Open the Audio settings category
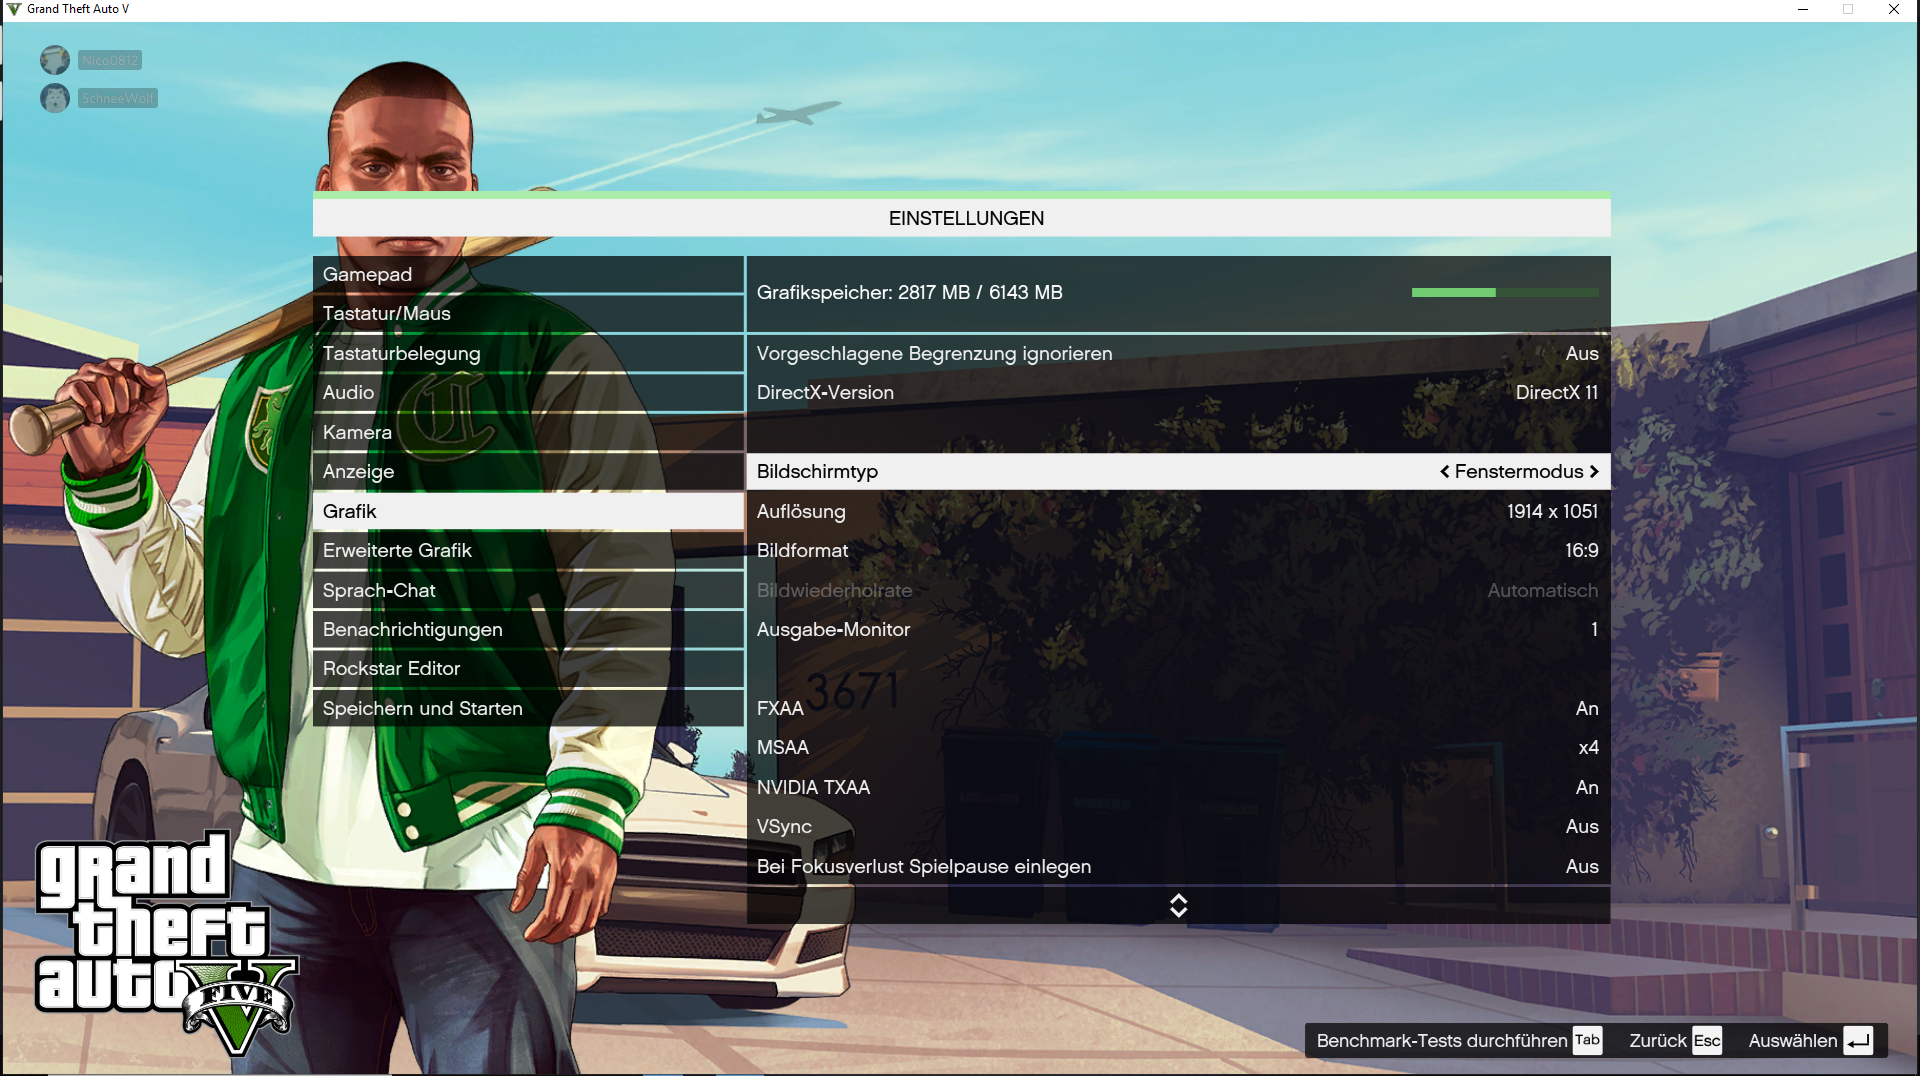This screenshot has width=1920, height=1076. 528,393
